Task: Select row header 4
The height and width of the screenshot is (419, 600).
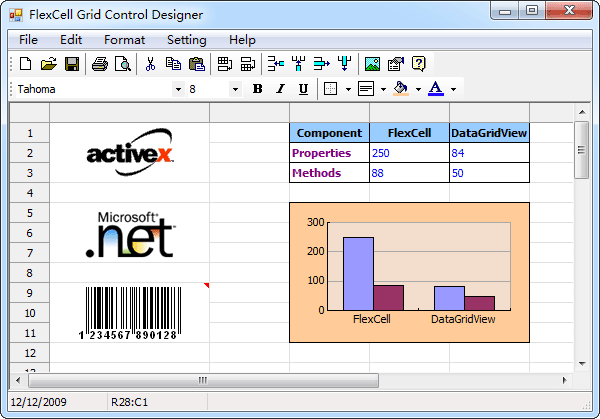Action: coord(30,193)
